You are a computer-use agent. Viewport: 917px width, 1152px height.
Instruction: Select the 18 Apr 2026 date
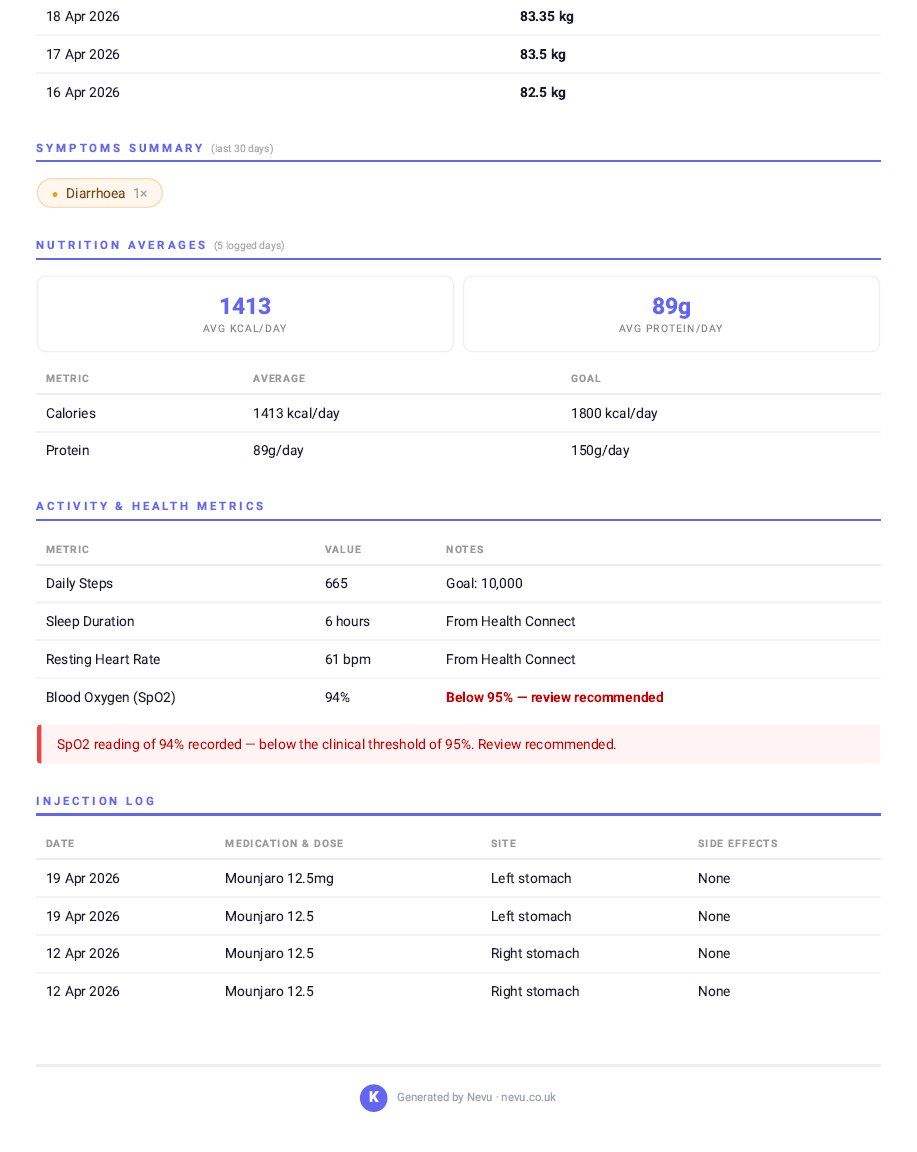point(82,16)
